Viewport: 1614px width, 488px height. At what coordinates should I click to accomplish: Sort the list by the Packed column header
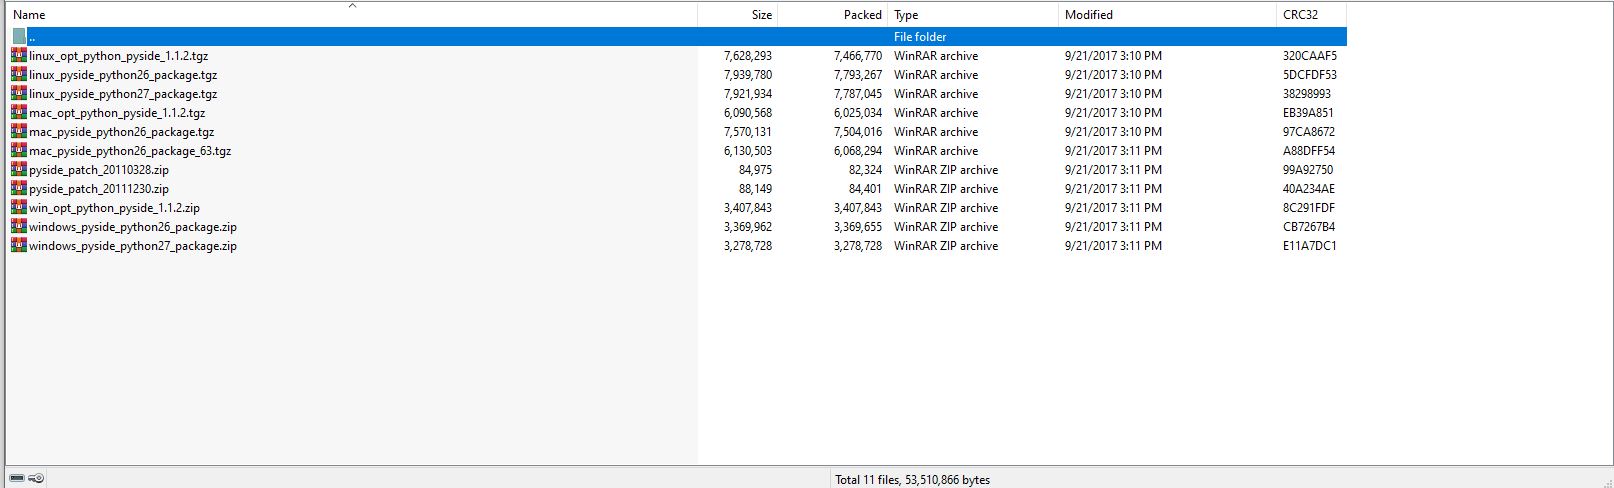[x=833, y=15]
